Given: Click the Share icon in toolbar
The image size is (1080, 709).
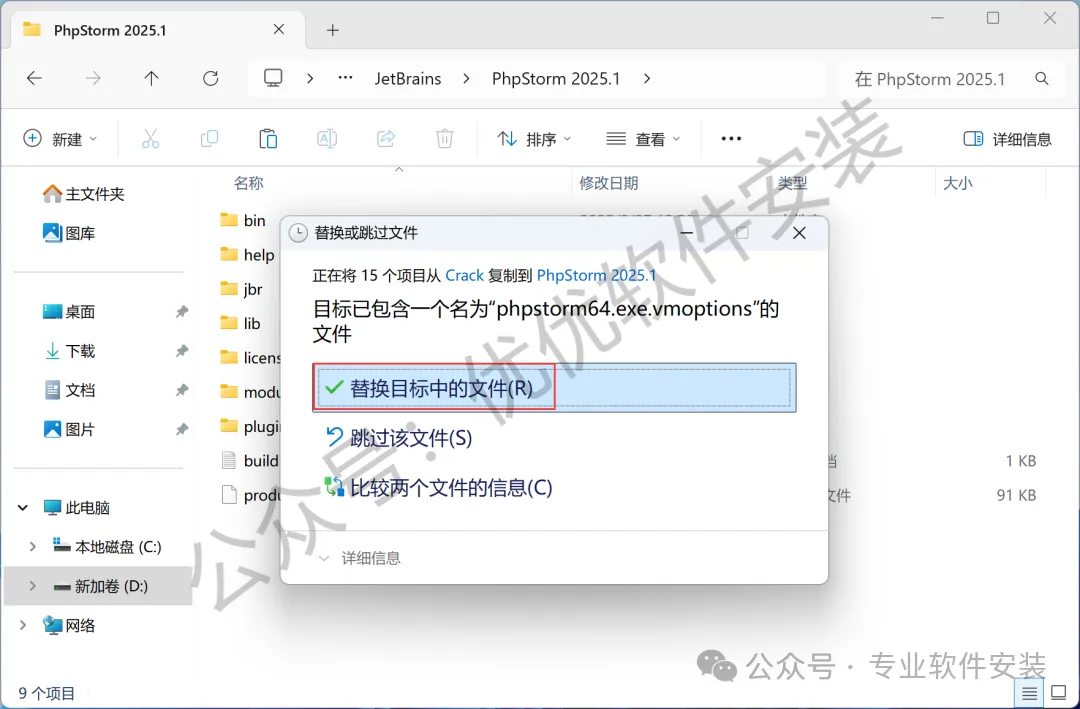Looking at the screenshot, I should click(x=386, y=139).
